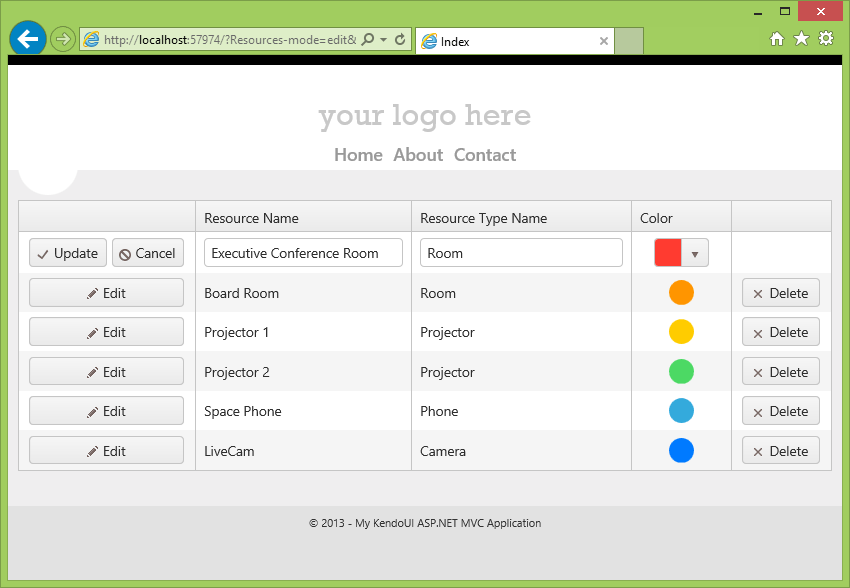Cancel editing the resource row
Screen dimensions: 850x588
click(148, 253)
